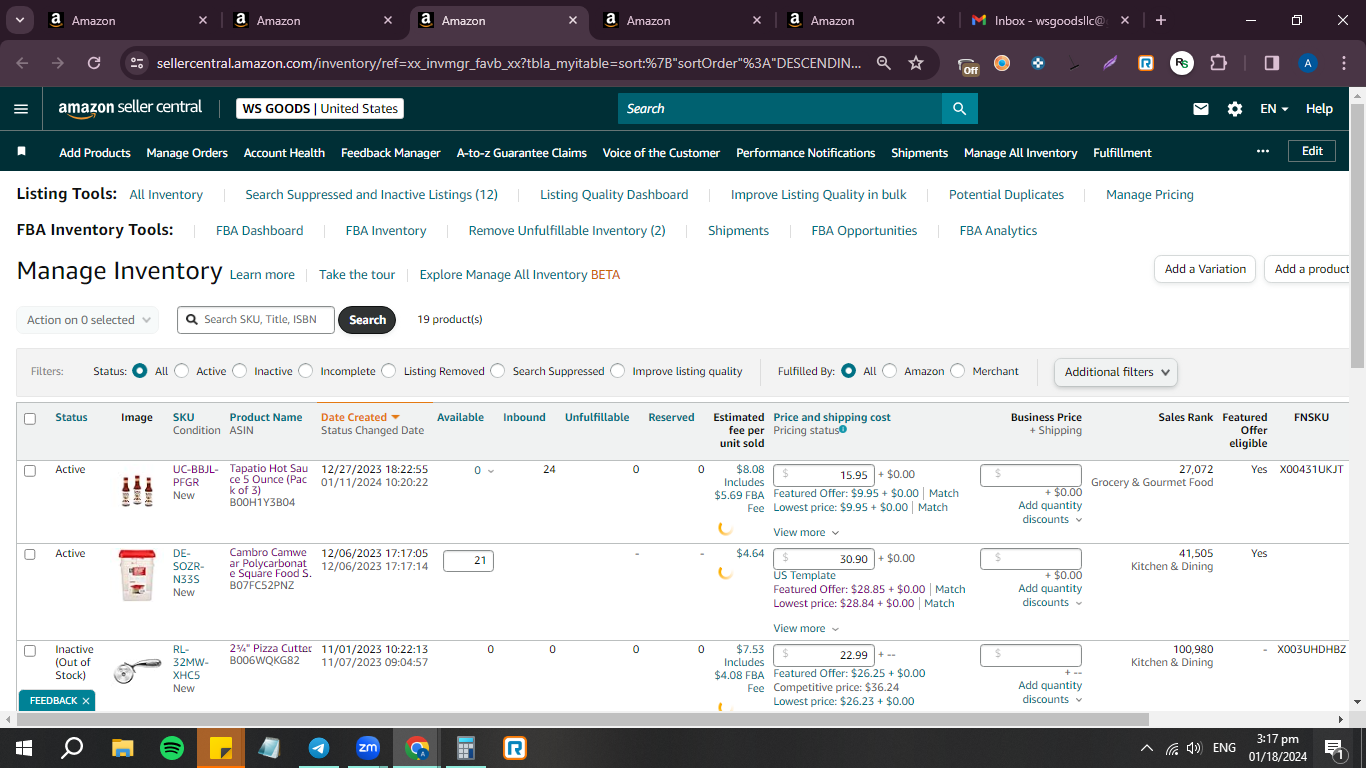The height and width of the screenshot is (768, 1366).
Task: Toggle the Chrome side panel icon
Action: (1272, 63)
